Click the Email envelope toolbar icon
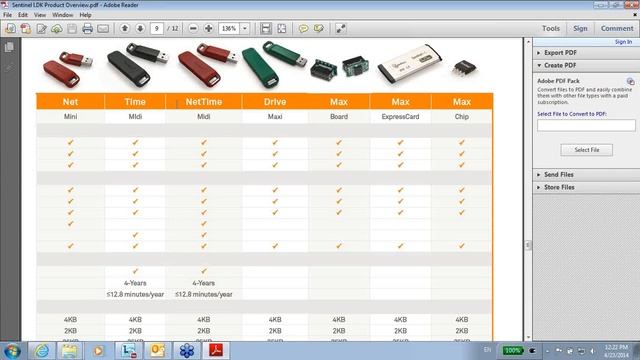 (103, 29)
